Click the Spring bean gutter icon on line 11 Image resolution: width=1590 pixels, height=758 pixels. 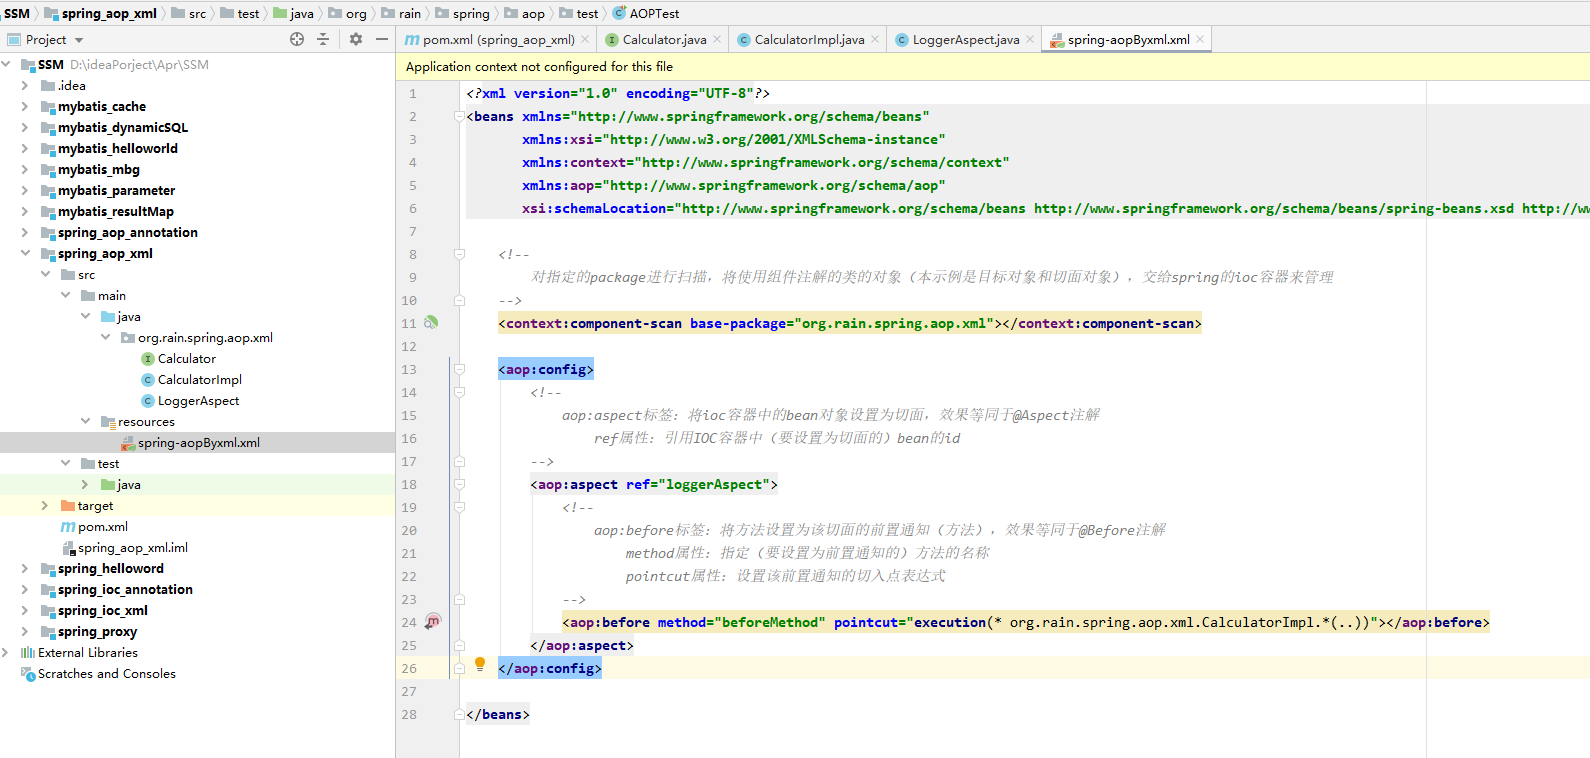click(x=431, y=323)
